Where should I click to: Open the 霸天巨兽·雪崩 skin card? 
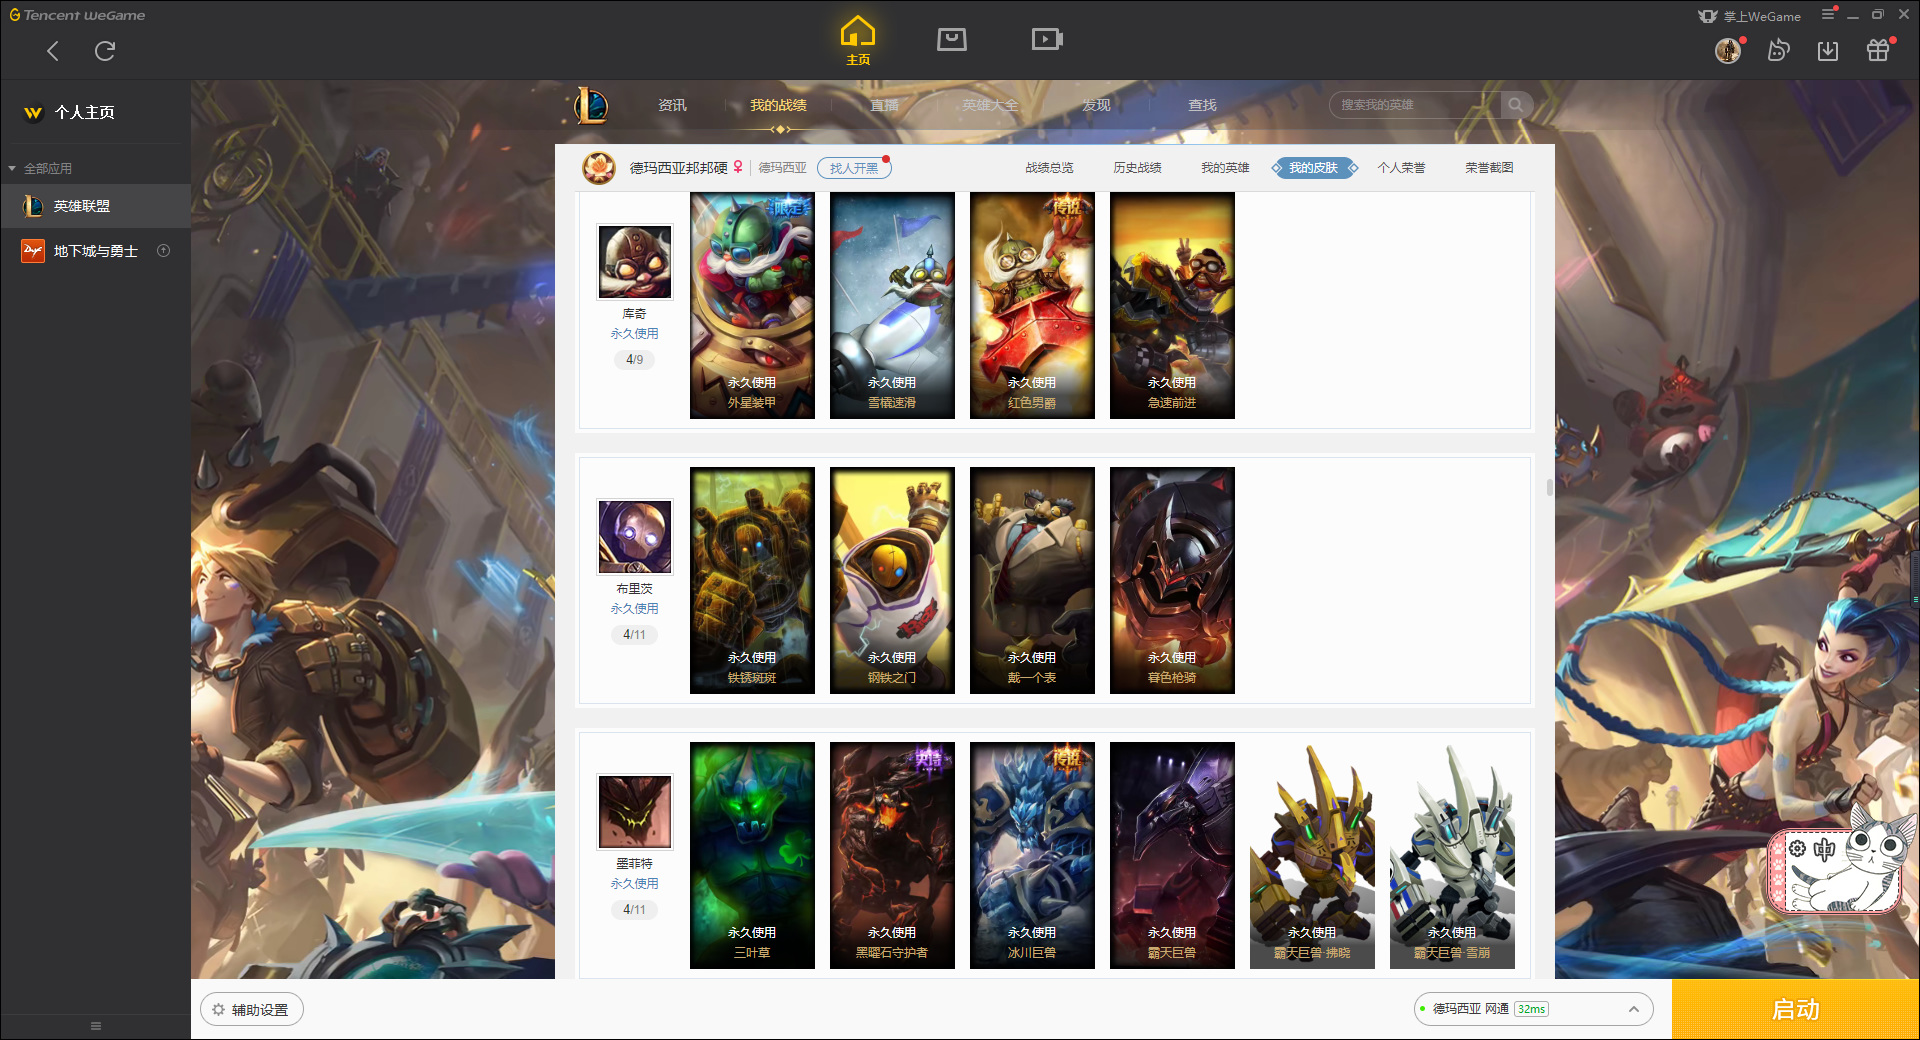coord(1452,855)
